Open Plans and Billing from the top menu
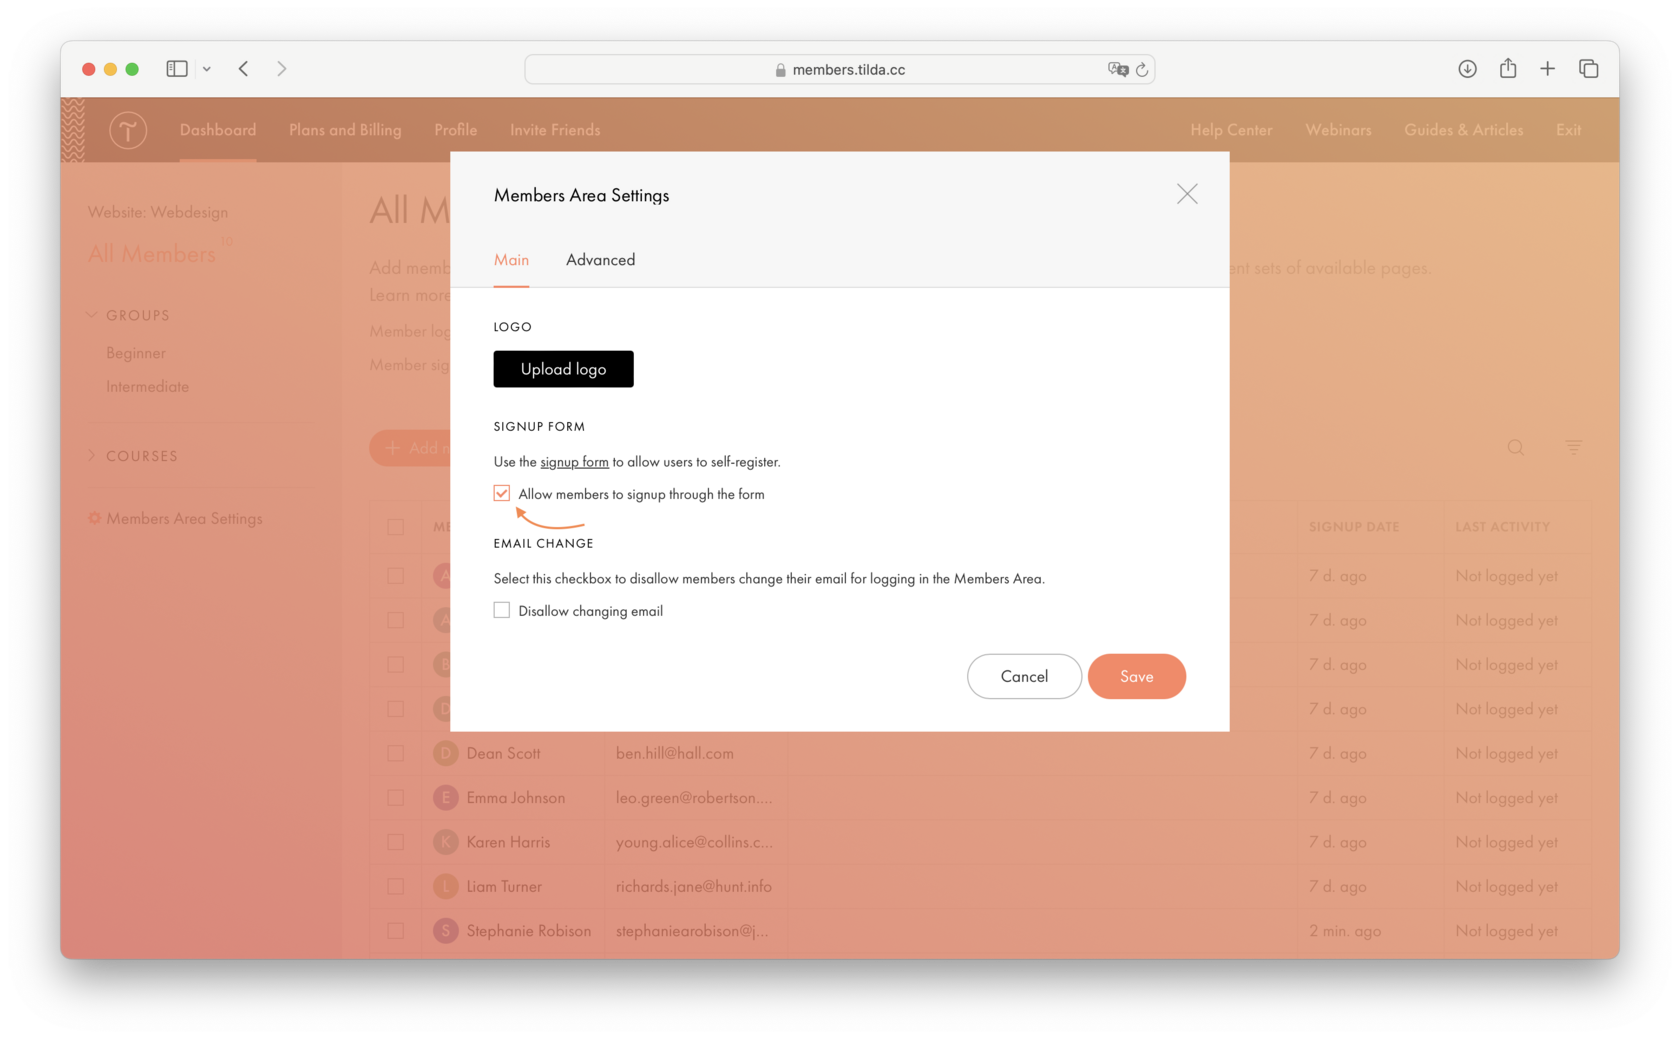This screenshot has height=1039, width=1680. pyautogui.click(x=344, y=130)
